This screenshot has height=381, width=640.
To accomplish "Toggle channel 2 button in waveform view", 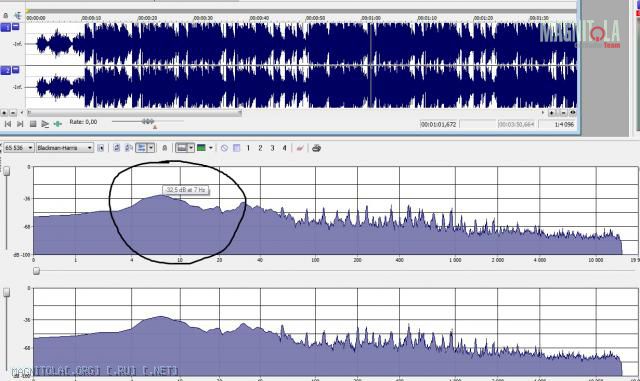I will [x=6, y=70].
